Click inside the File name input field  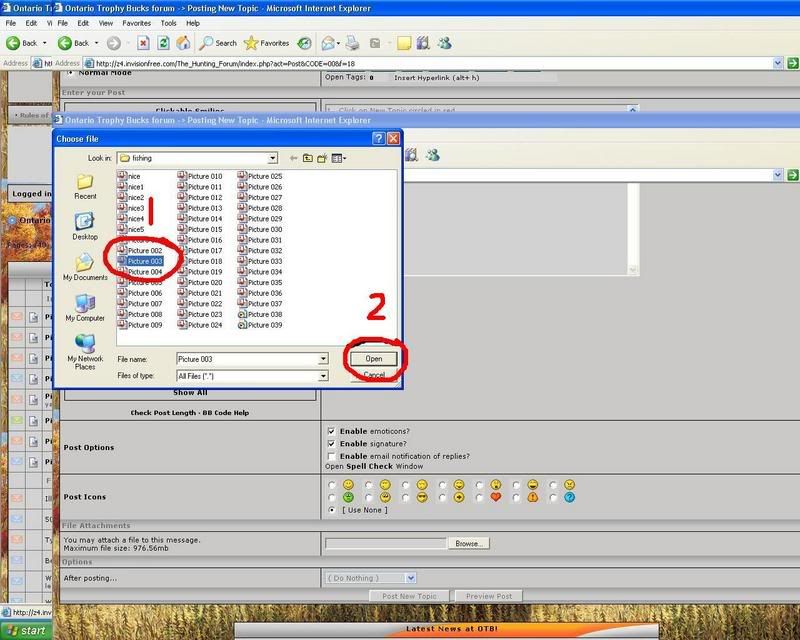[x=247, y=359]
